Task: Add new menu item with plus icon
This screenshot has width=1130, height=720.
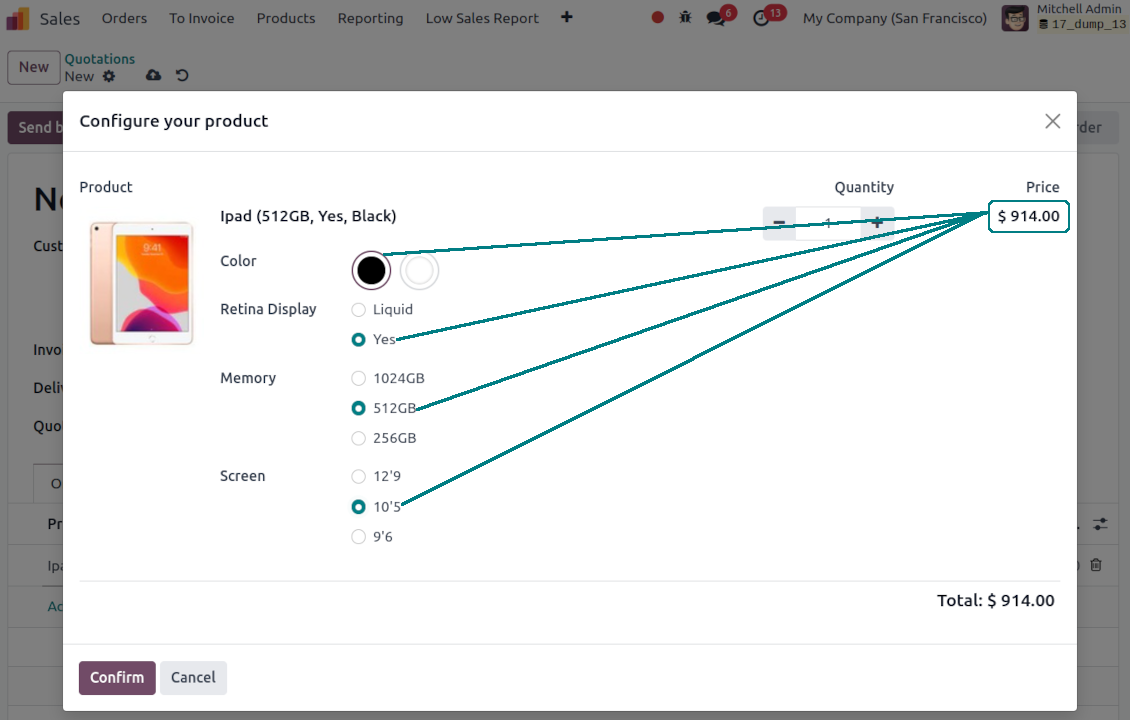Action: click(x=566, y=17)
